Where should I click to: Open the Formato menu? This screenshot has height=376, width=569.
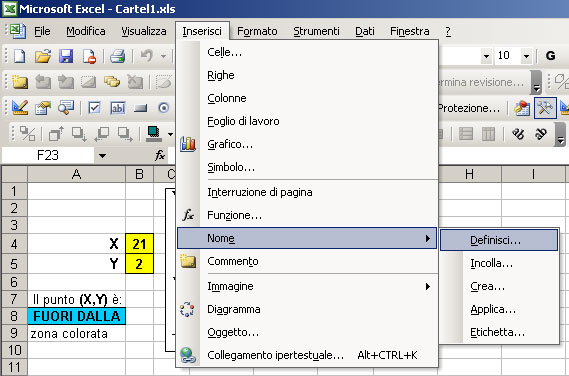(x=257, y=31)
